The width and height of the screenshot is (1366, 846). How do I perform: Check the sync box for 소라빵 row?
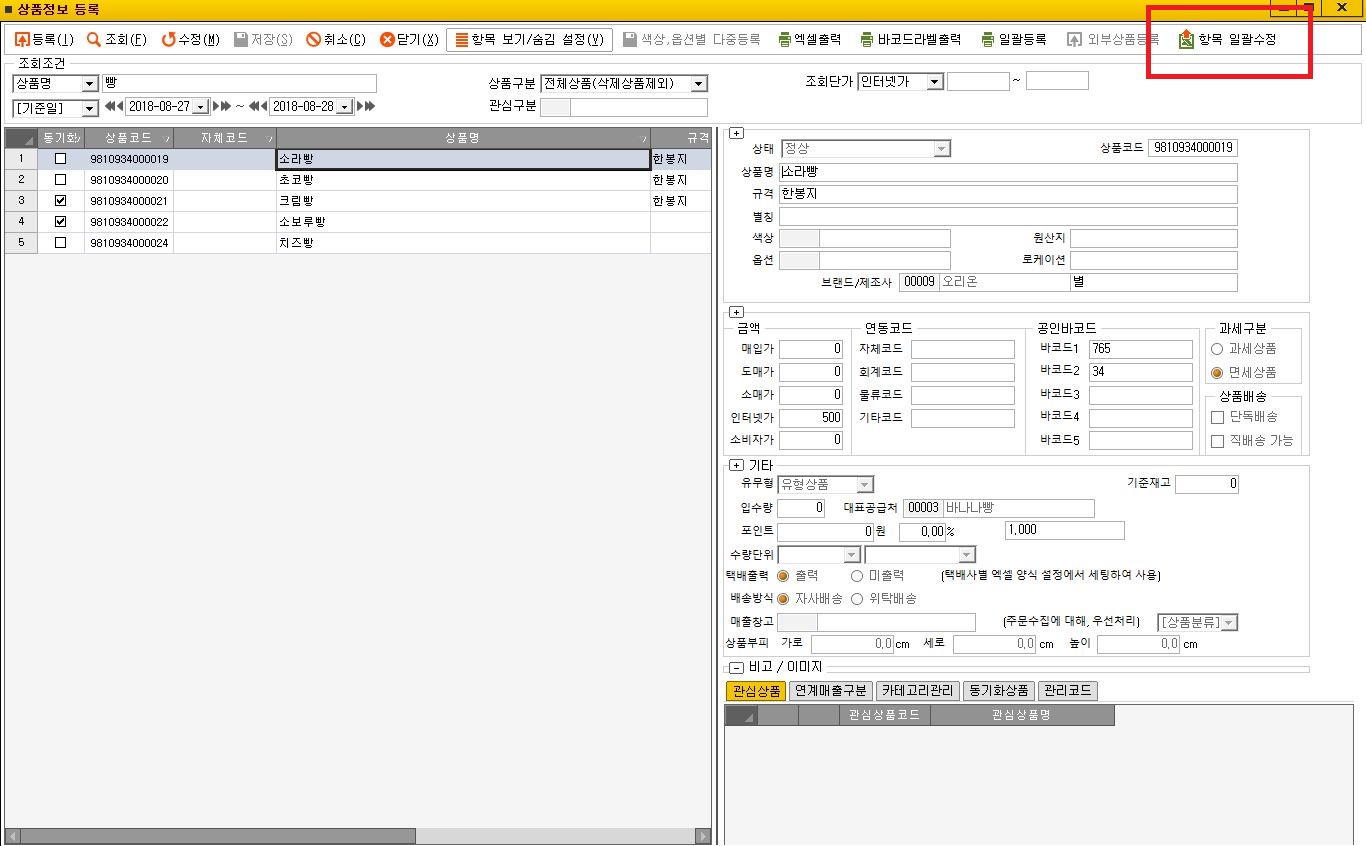coord(61,158)
